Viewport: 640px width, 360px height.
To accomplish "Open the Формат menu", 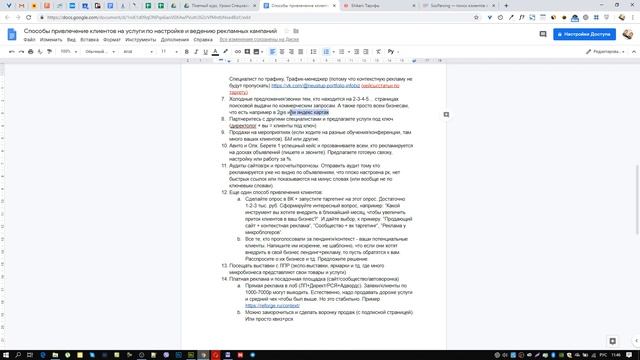I will (x=112, y=40).
